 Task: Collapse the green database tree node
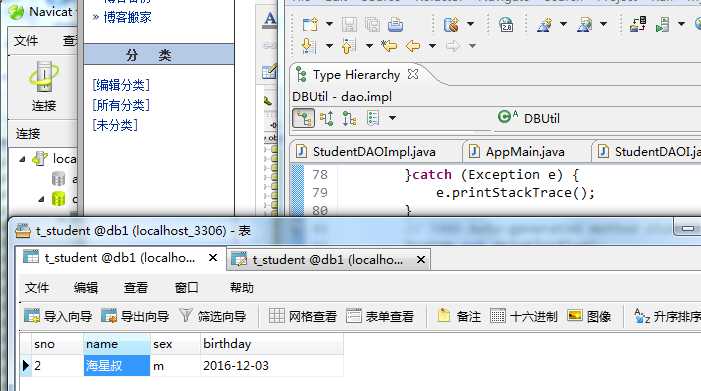41,199
